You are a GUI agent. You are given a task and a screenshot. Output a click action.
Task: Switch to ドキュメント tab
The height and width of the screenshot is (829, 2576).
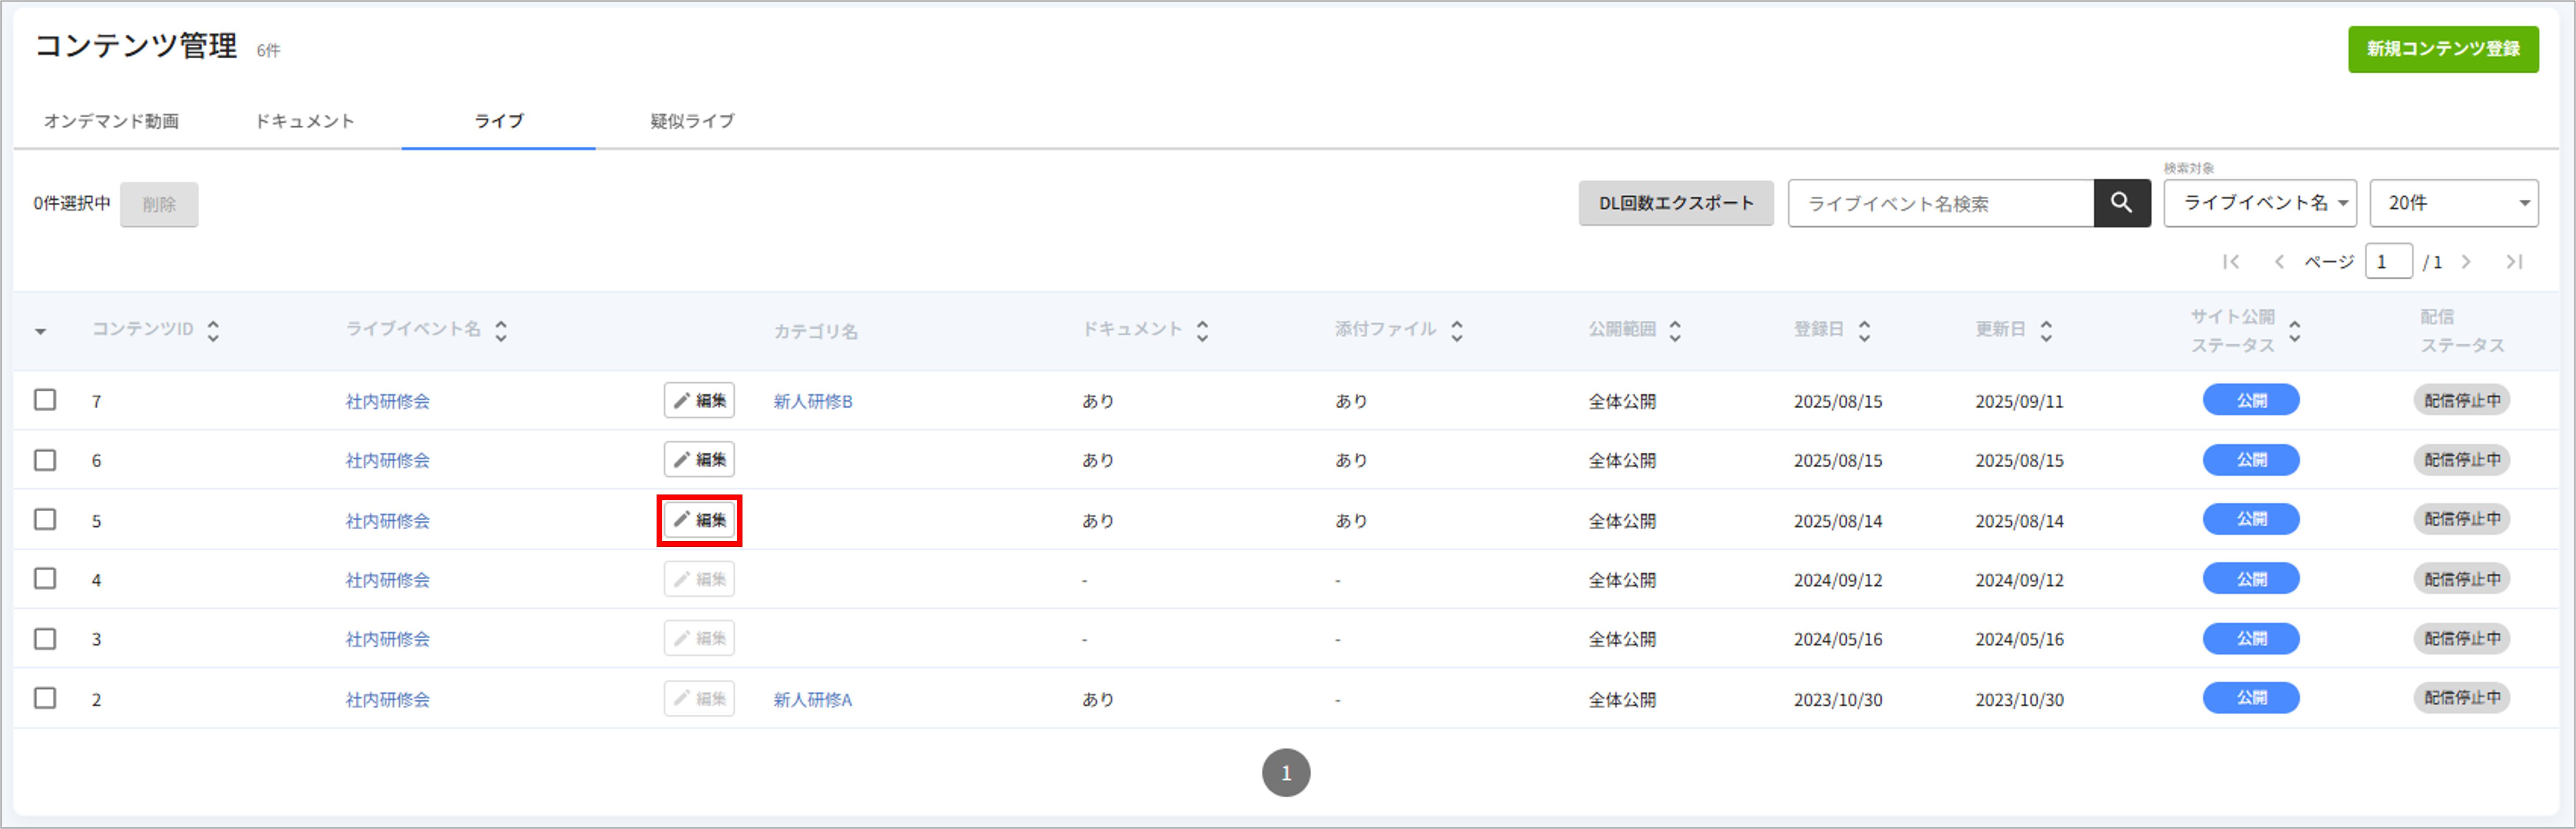(x=305, y=121)
